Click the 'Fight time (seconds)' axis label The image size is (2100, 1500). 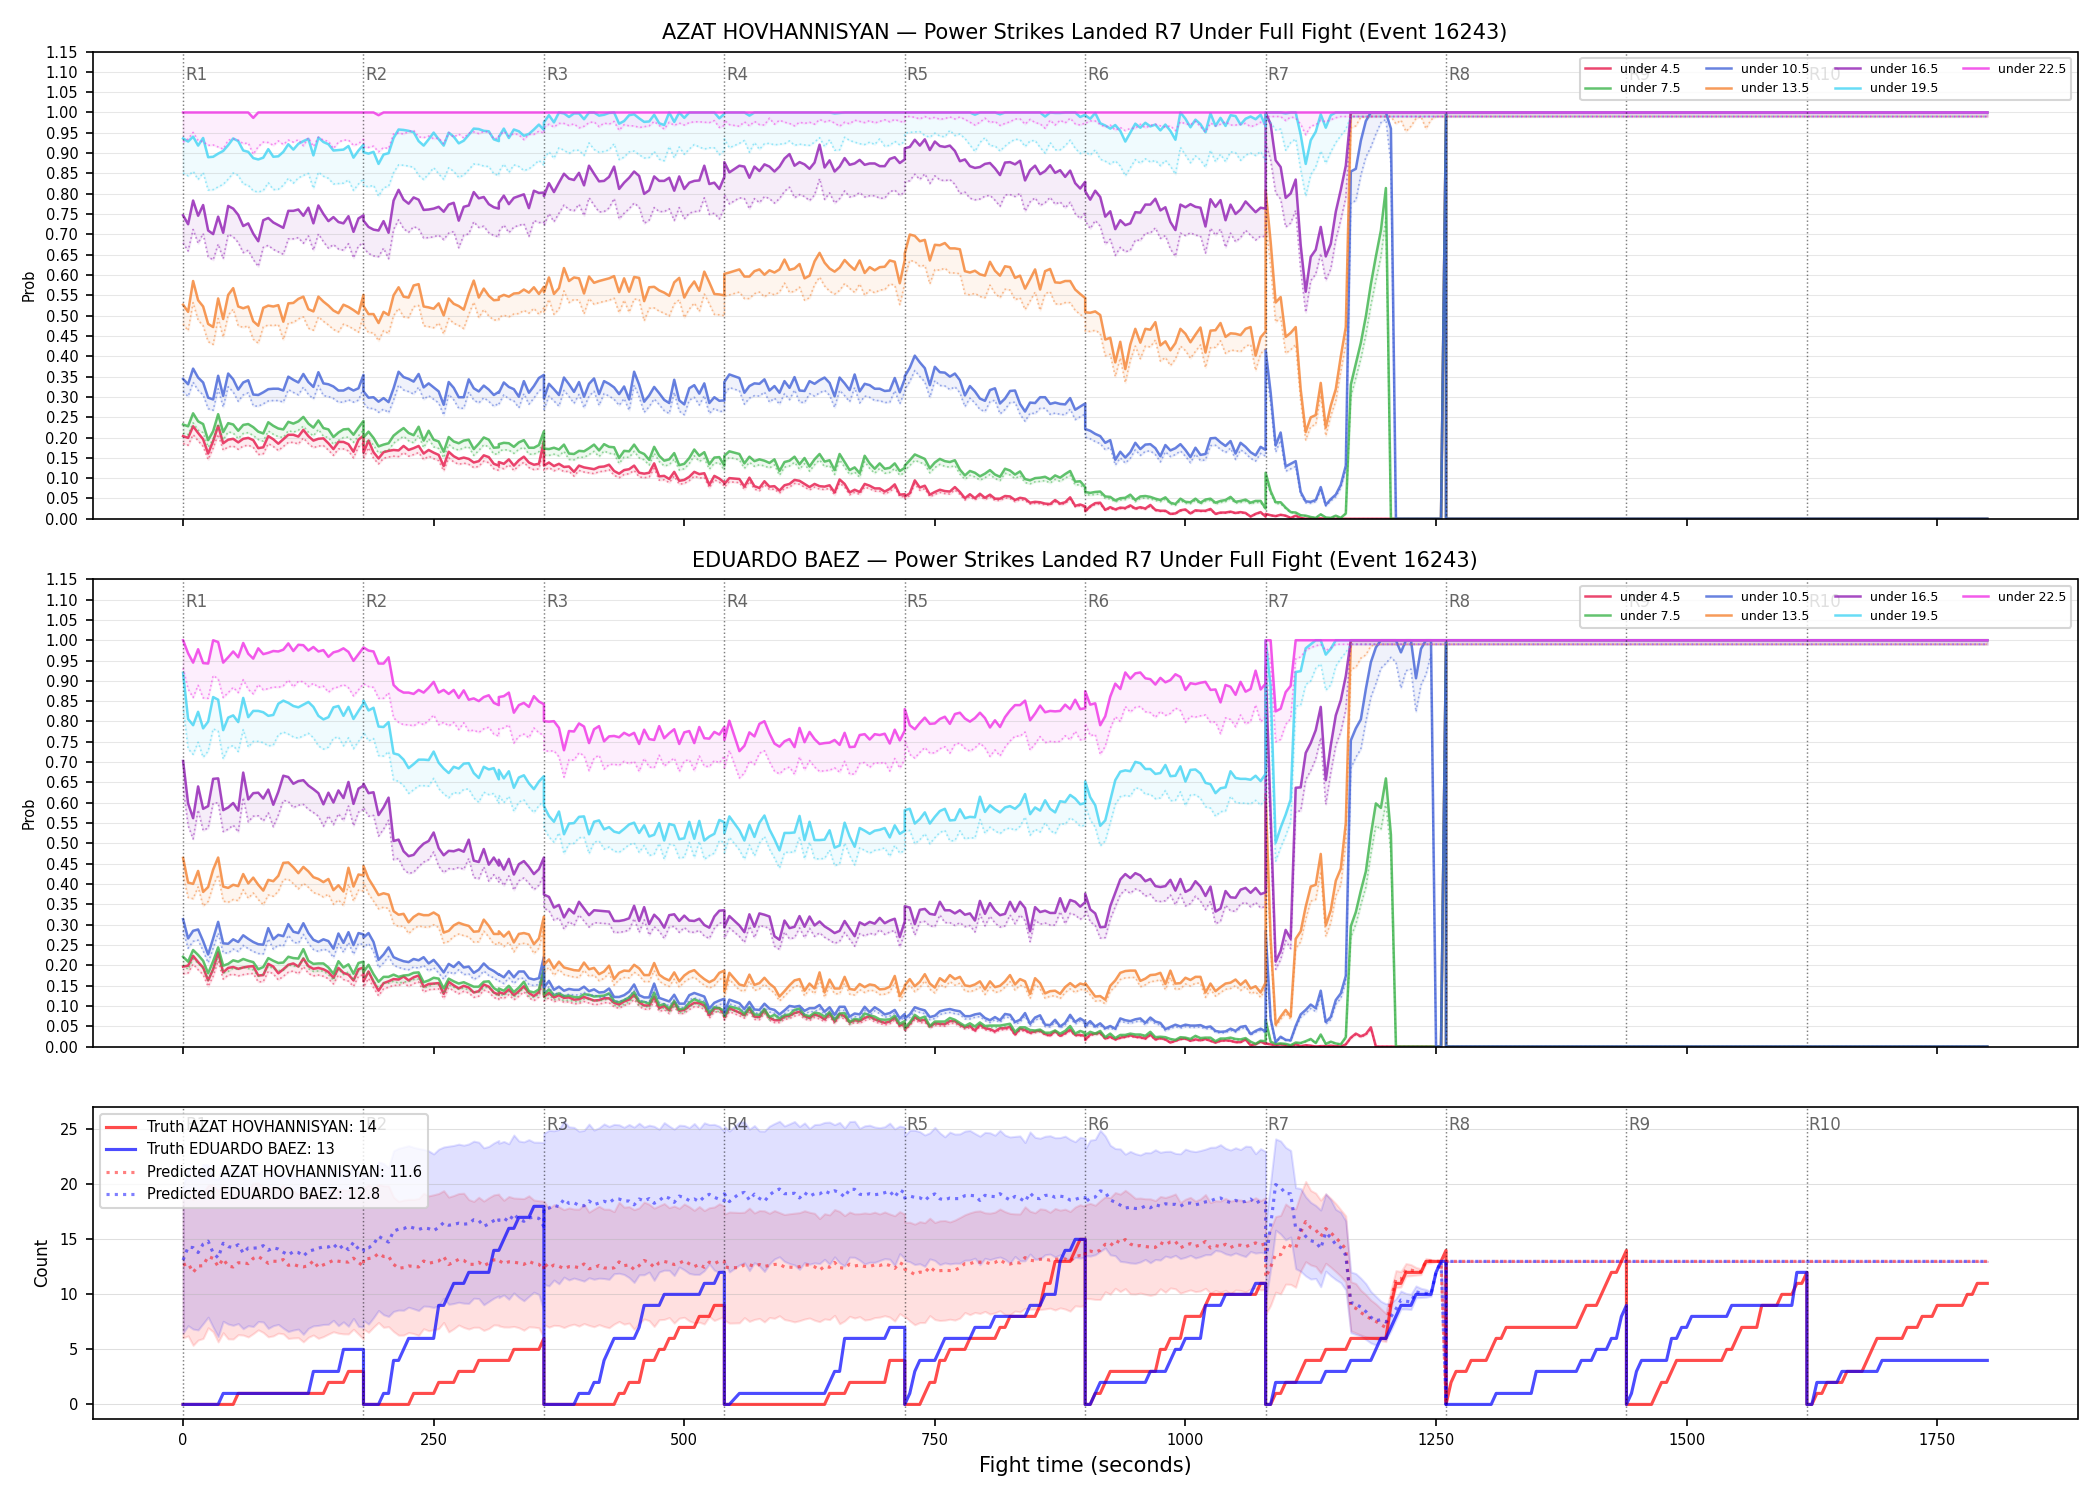point(1085,1465)
